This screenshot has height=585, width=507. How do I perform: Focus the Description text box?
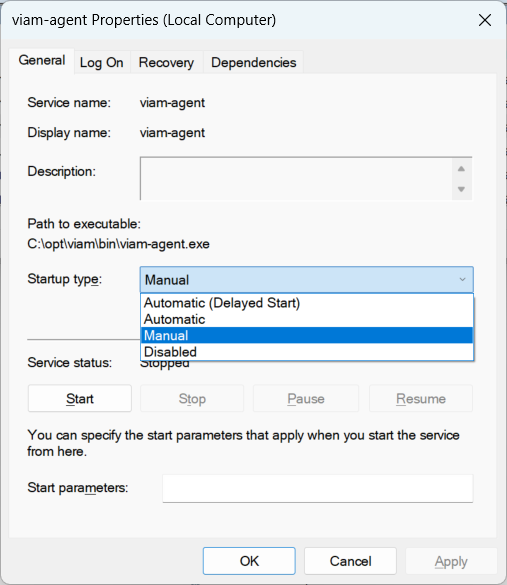click(x=296, y=178)
